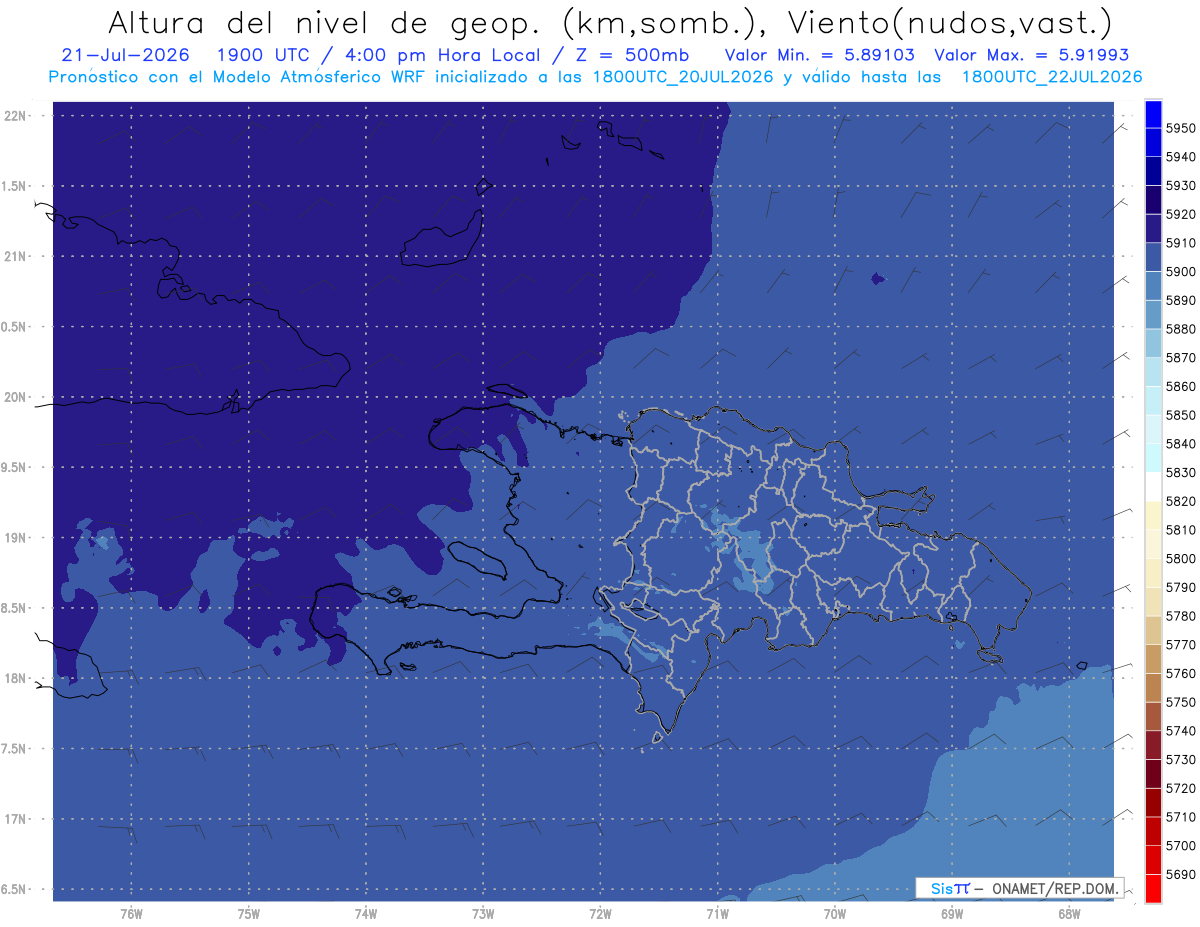
Task: Click the '0.5N' latitude label
Action: tap(13, 327)
